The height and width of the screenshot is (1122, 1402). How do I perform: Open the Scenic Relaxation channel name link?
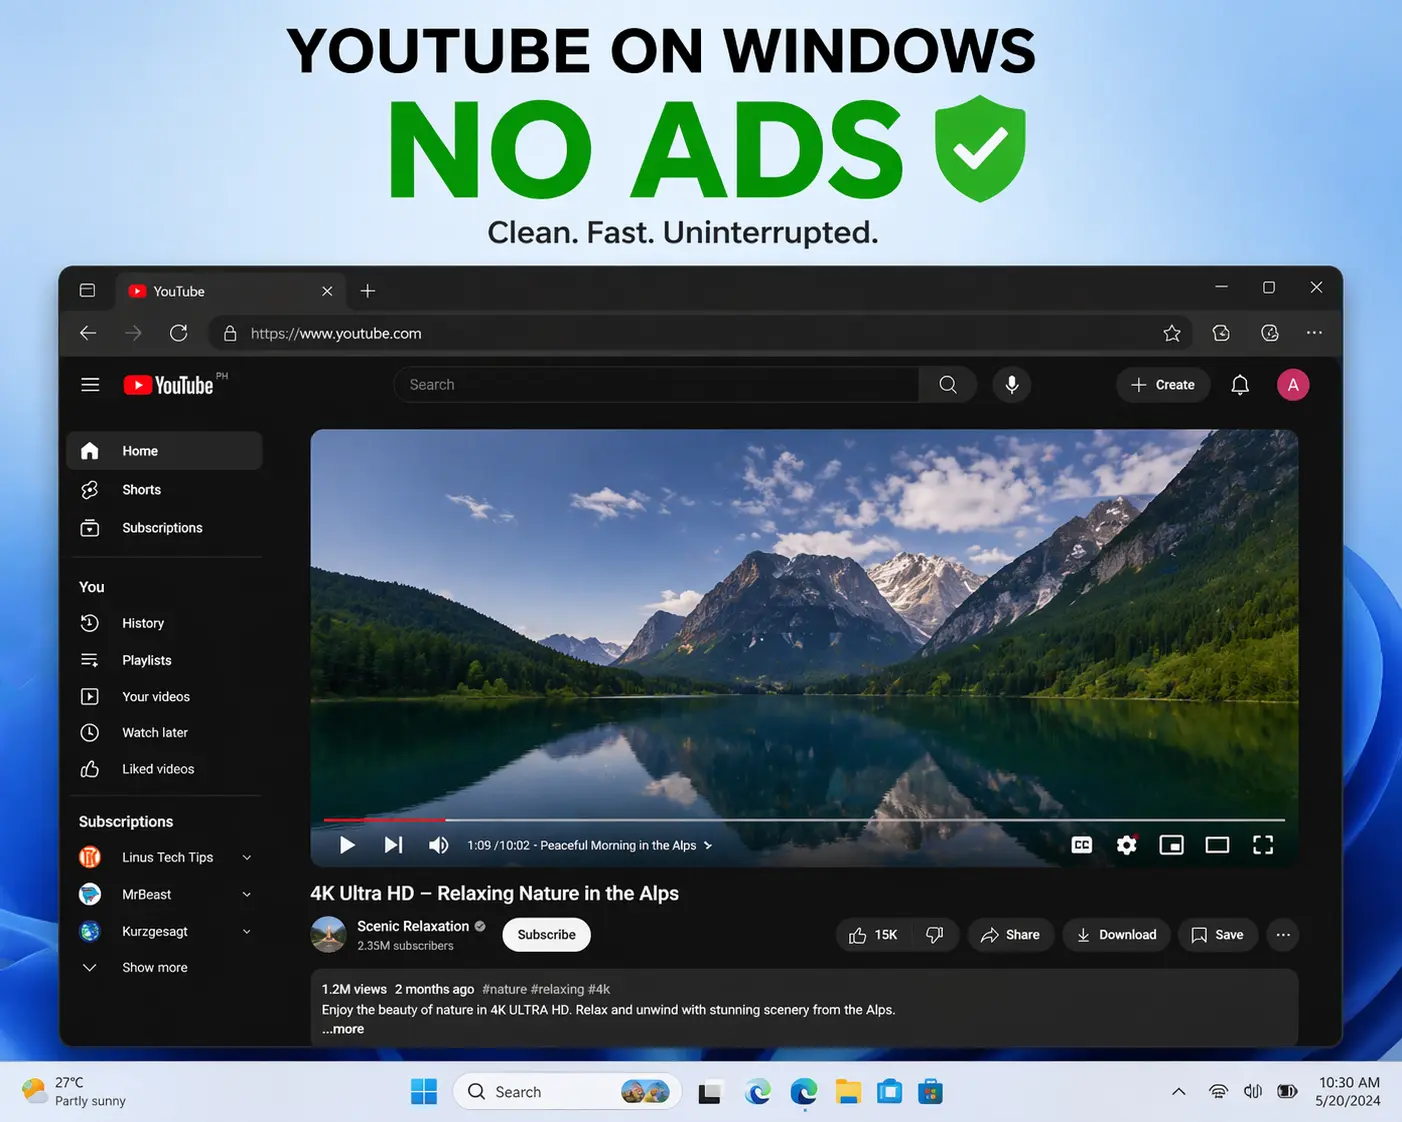pos(413,926)
